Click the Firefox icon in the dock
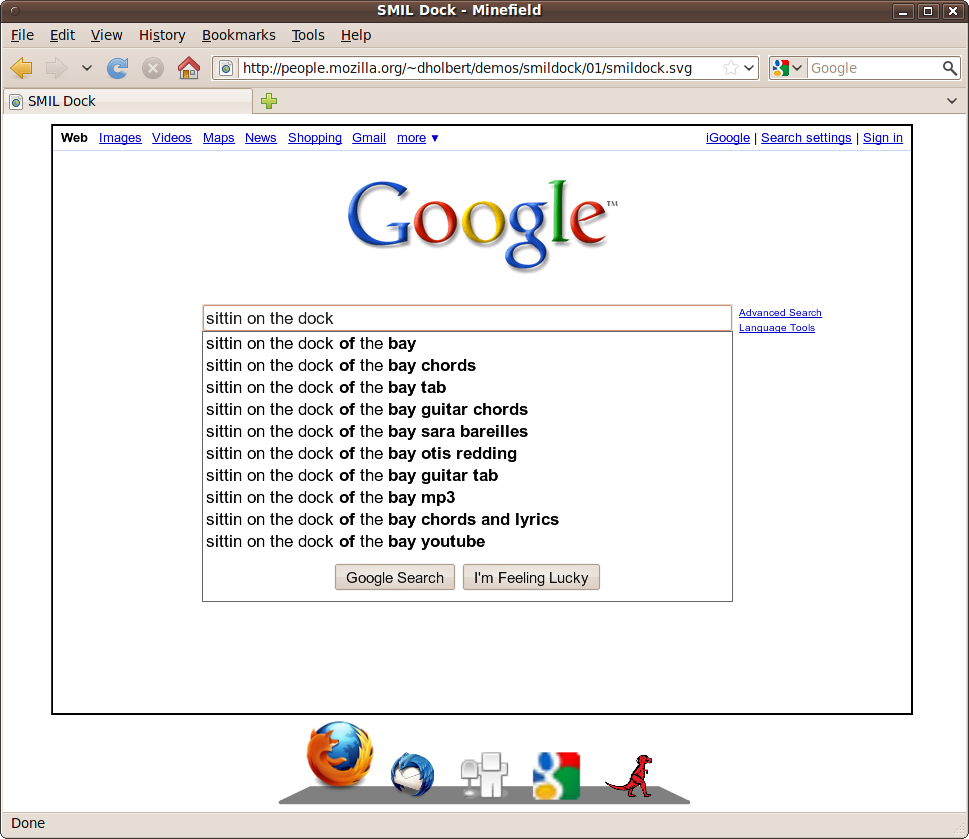969x839 pixels. (x=340, y=754)
